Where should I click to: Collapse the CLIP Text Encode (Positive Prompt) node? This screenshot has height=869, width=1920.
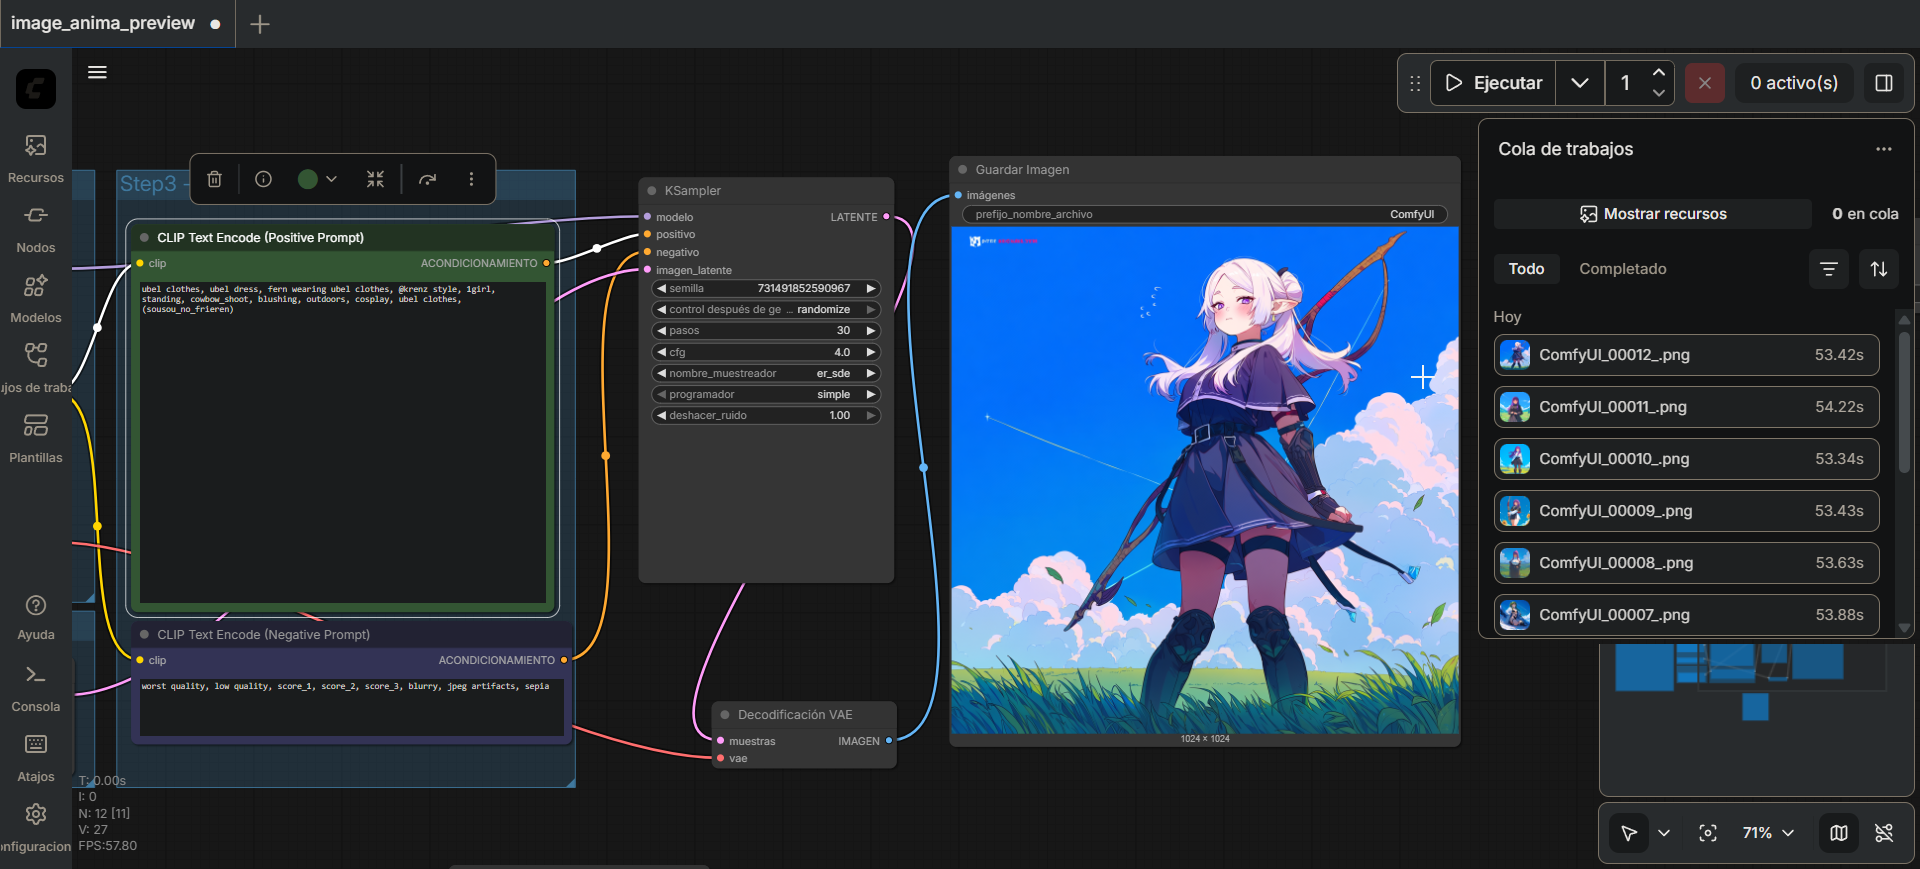145,238
